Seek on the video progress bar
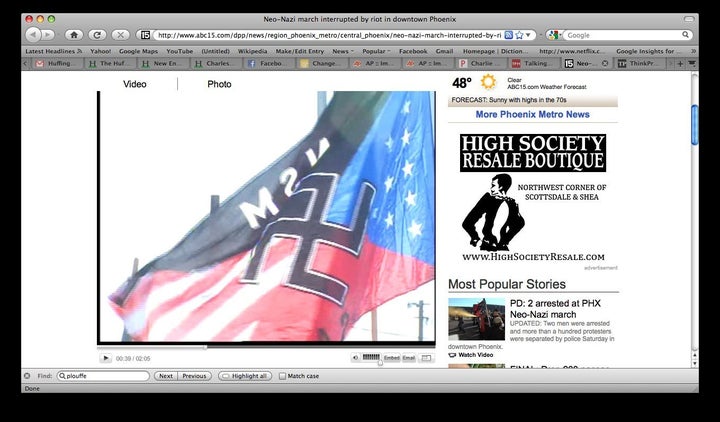The width and height of the screenshot is (720, 422). (x=266, y=348)
